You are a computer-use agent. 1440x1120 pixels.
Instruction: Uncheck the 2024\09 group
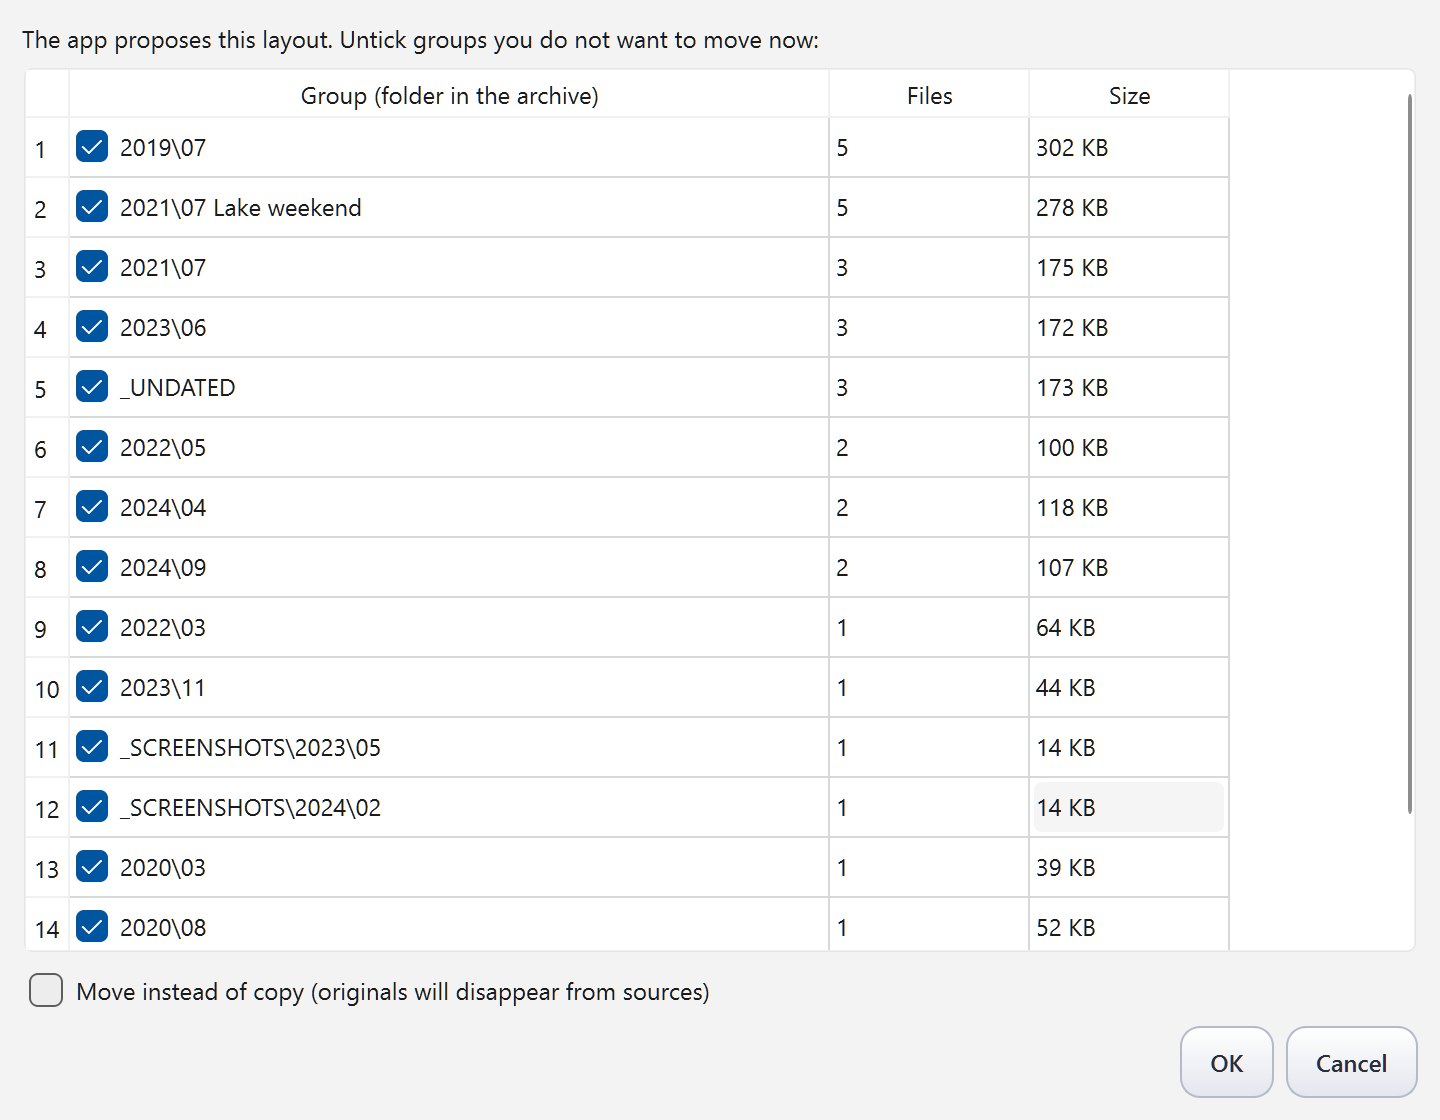coord(92,567)
